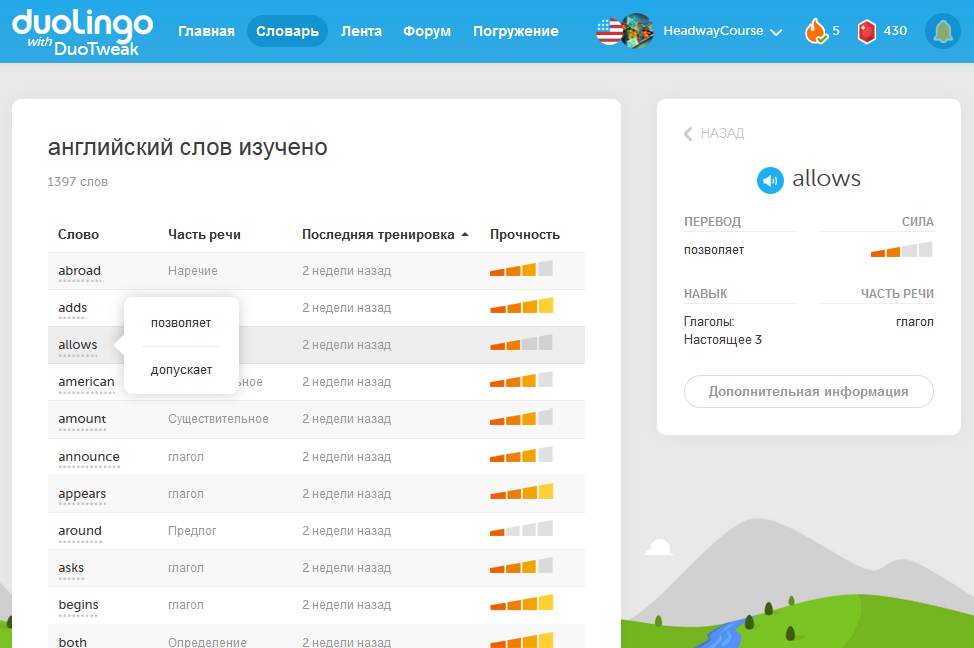974x648 pixels.
Task: Click the last practice cell for asks
Action: click(347, 568)
